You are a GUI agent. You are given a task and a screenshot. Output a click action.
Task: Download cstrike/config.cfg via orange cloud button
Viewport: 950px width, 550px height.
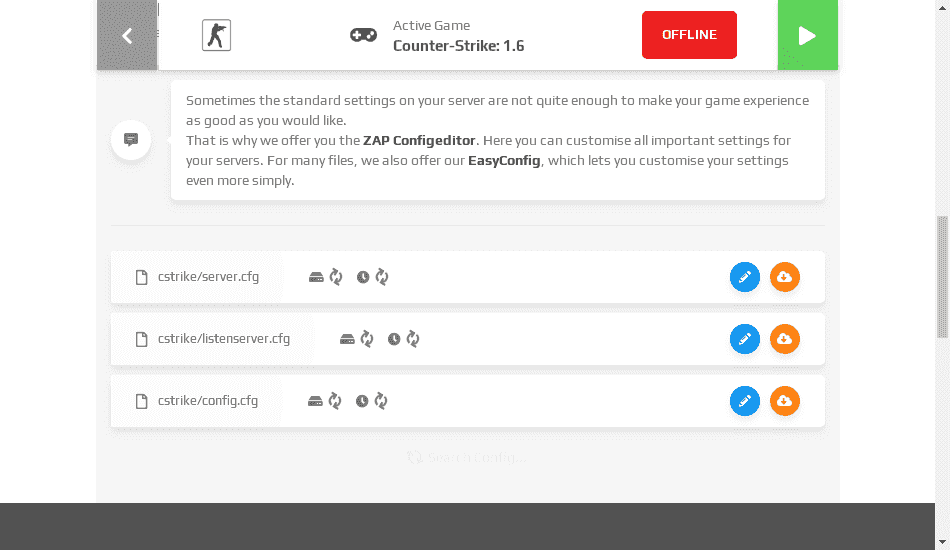pos(785,401)
